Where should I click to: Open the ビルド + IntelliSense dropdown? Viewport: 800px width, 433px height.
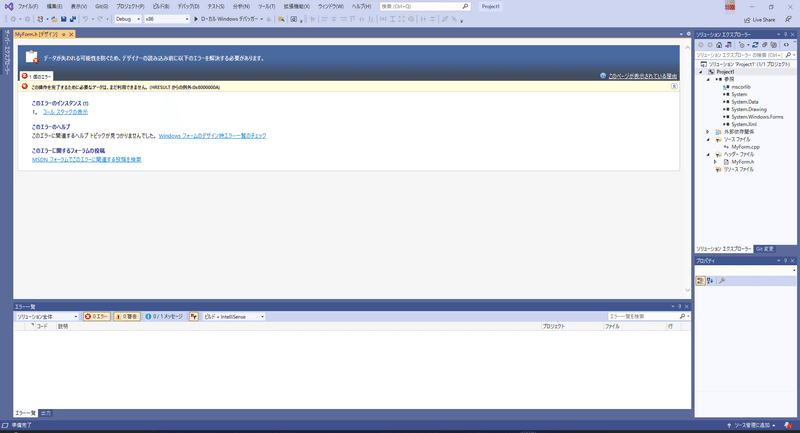pyautogui.click(x=234, y=317)
